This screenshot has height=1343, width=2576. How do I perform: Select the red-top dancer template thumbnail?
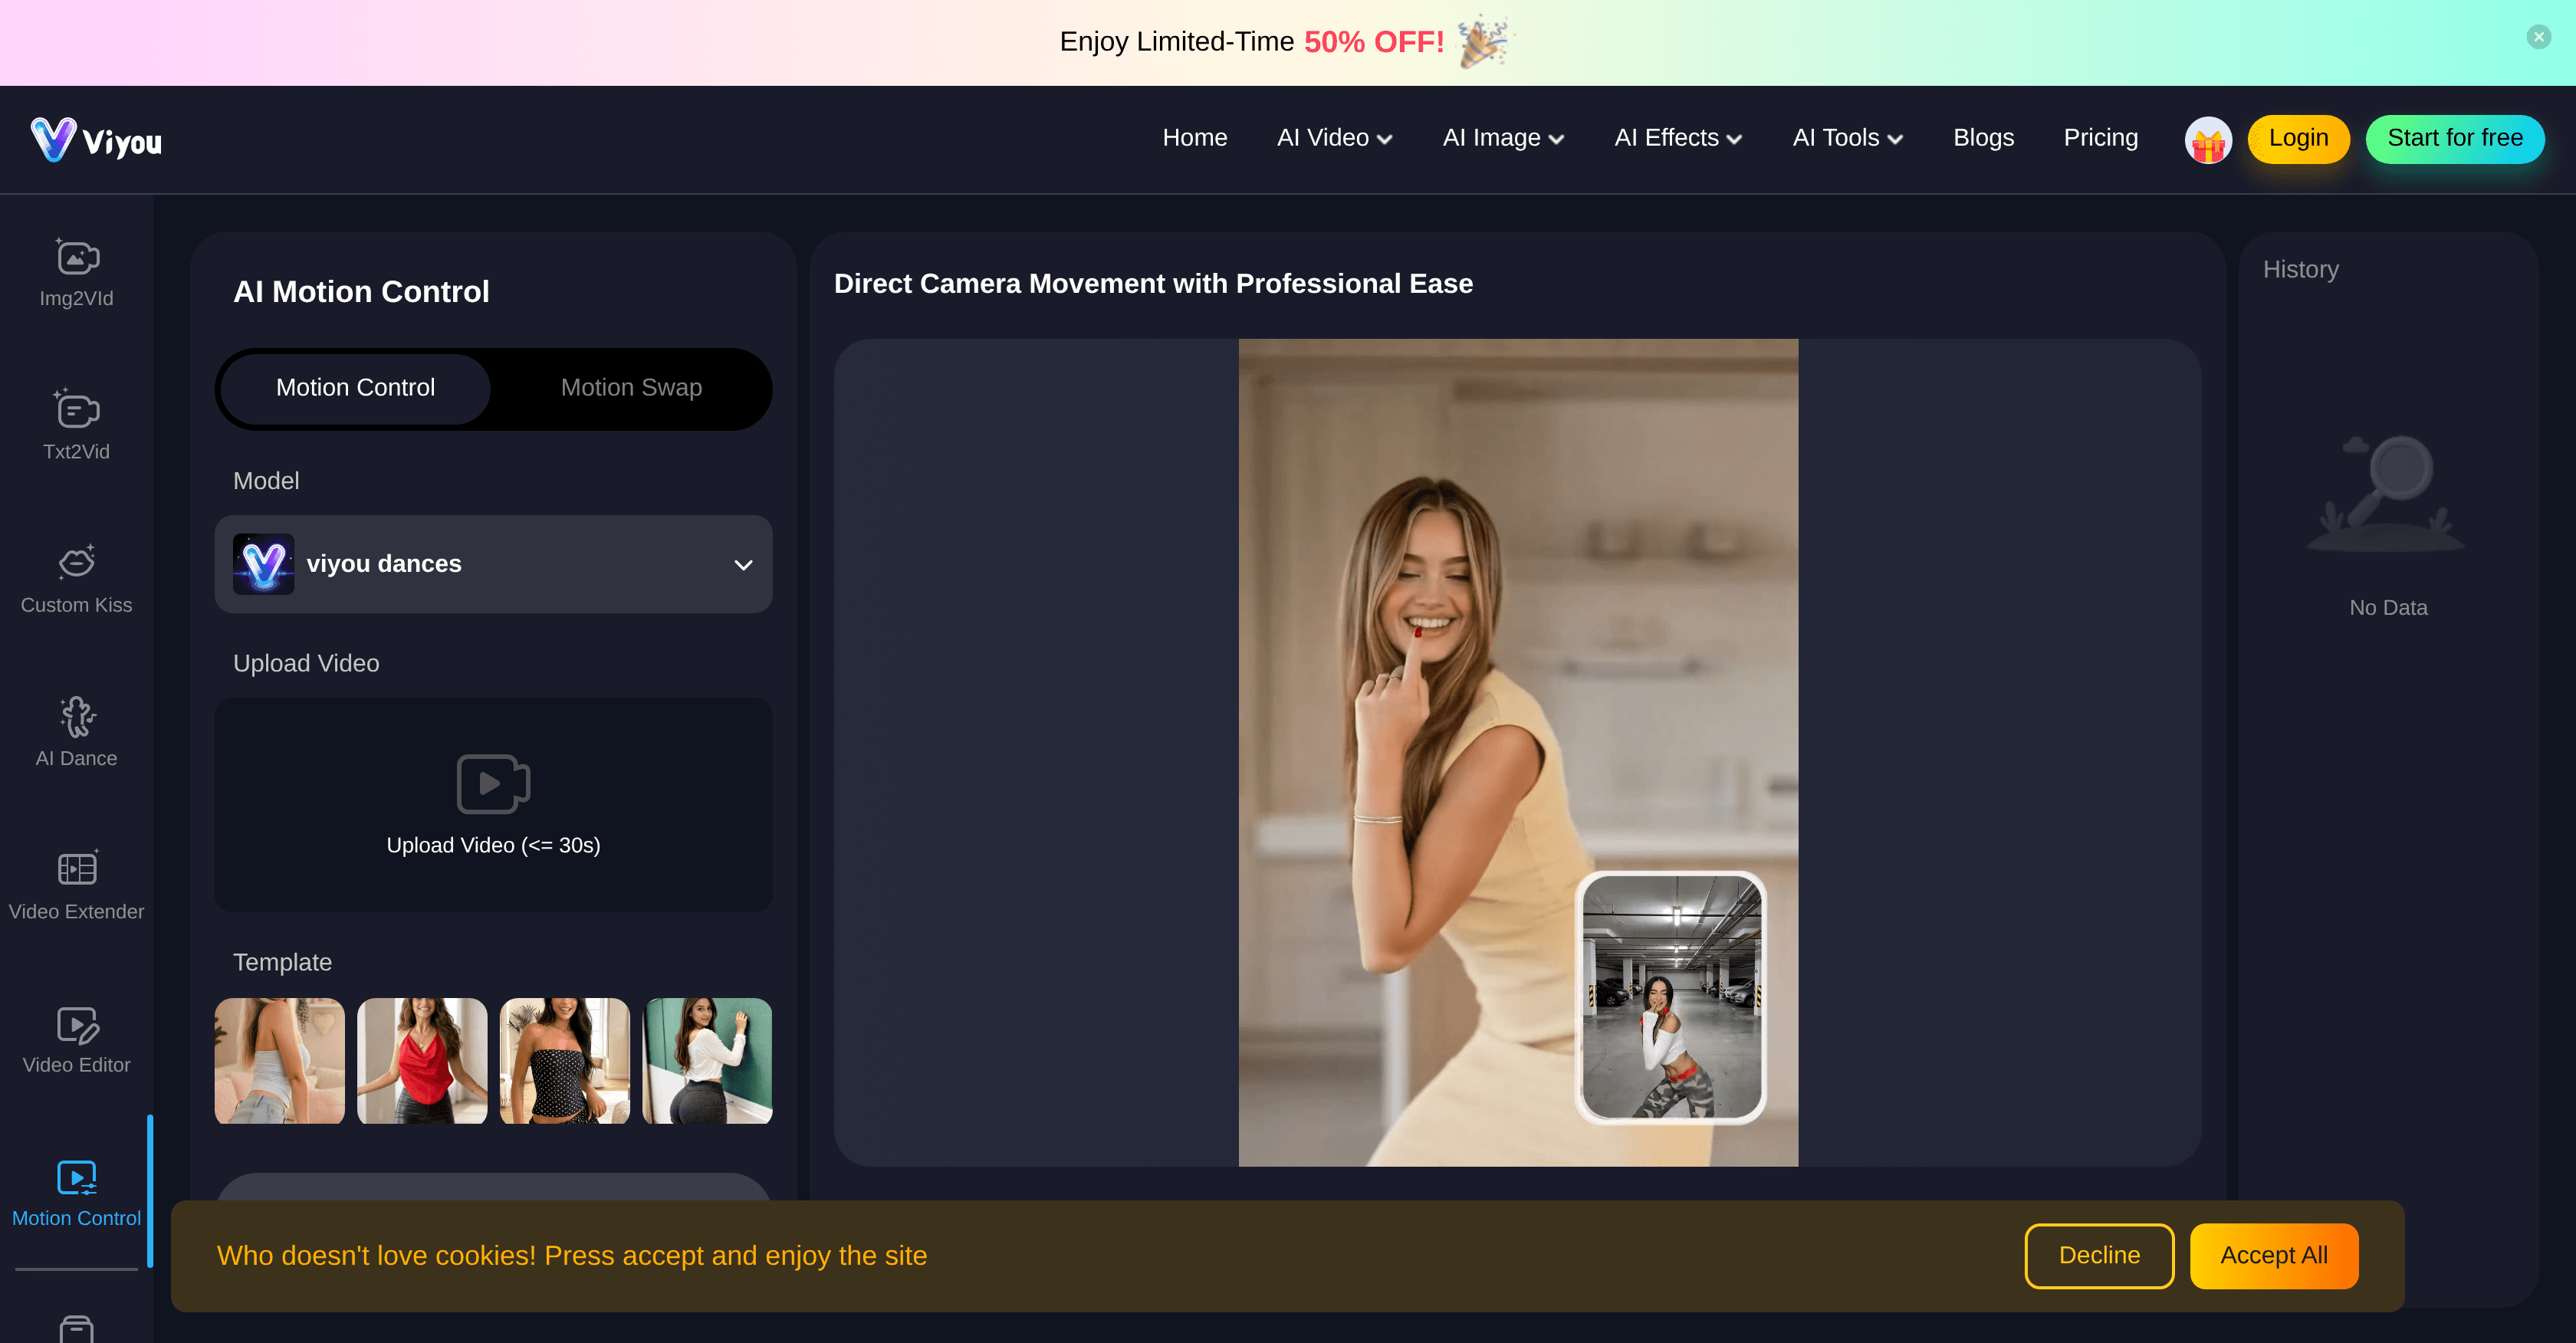(x=421, y=1061)
